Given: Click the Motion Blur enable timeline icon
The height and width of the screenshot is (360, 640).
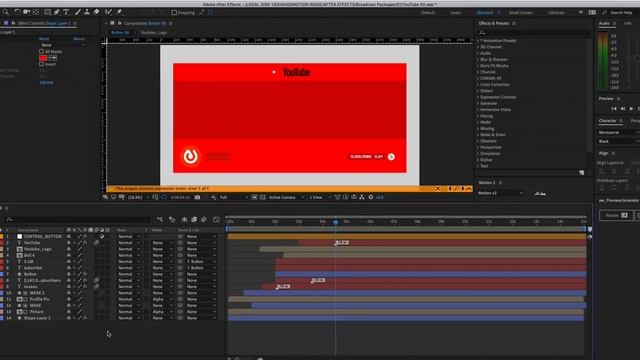Looking at the screenshot, I should (x=204, y=220).
